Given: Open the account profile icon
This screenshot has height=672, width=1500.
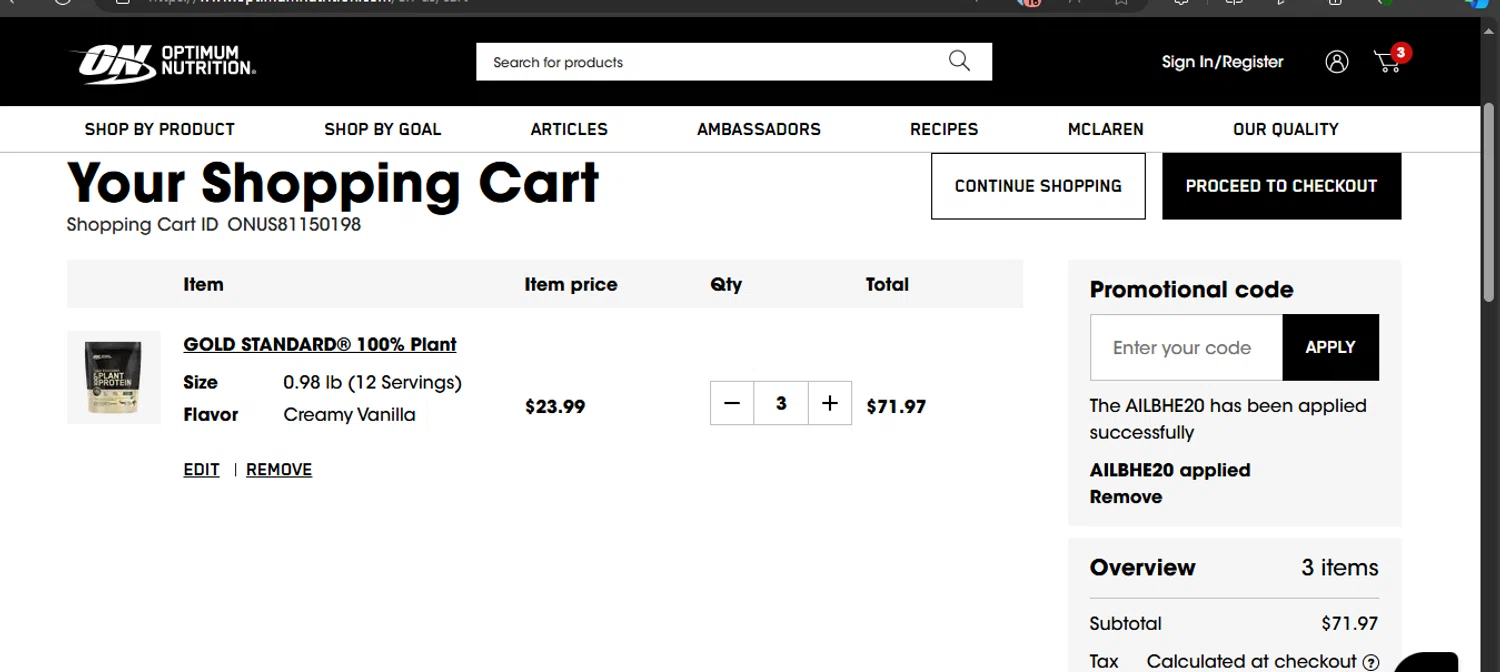Looking at the screenshot, I should 1336,62.
